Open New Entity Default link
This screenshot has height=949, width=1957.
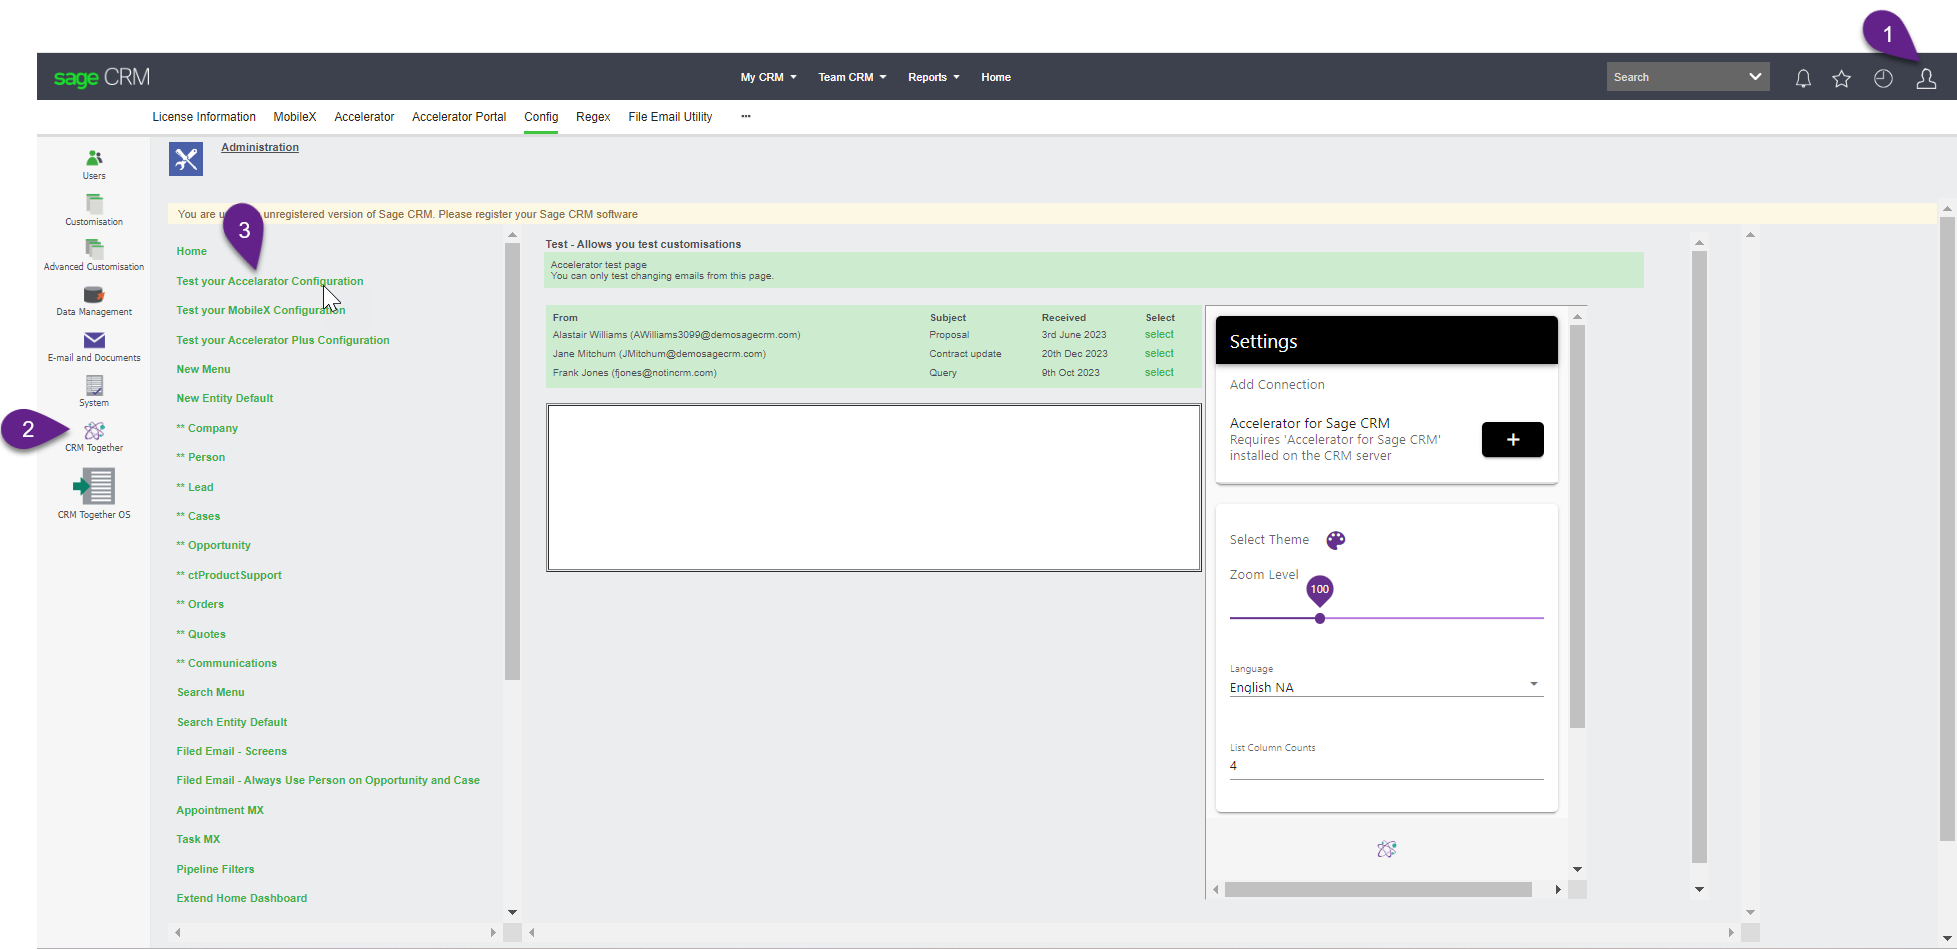[225, 398]
